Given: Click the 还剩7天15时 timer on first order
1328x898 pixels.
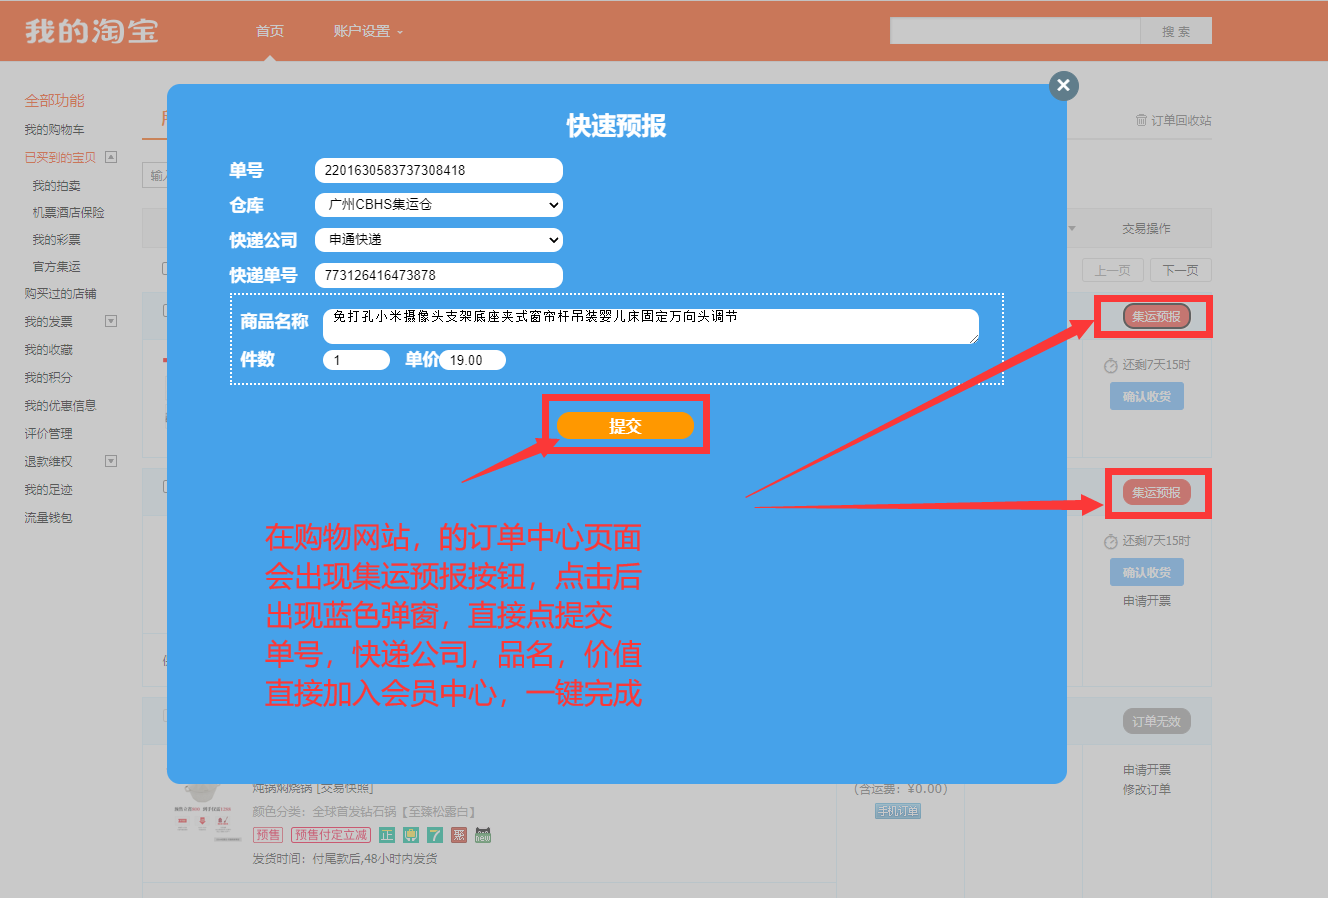Looking at the screenshot, I should (x=1147, y=365).
